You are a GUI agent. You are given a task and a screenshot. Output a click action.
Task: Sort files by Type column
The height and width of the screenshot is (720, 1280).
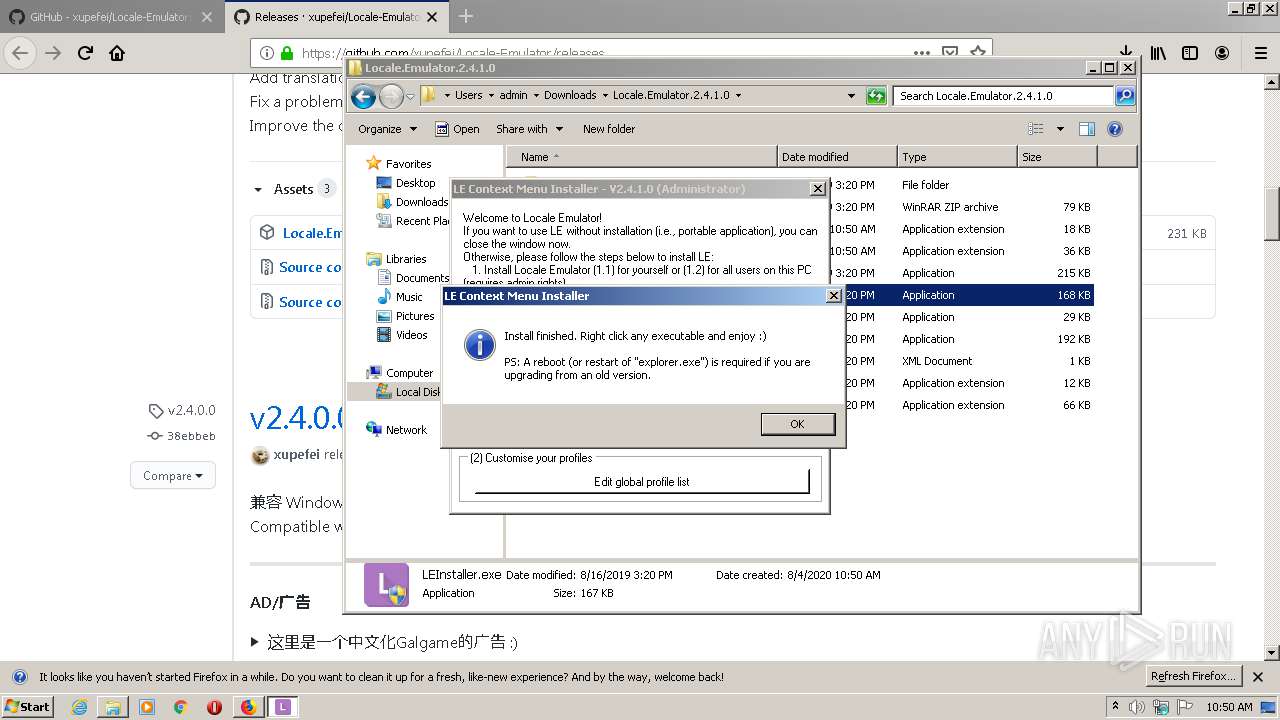pyautogui.click(x=957, y=157)
